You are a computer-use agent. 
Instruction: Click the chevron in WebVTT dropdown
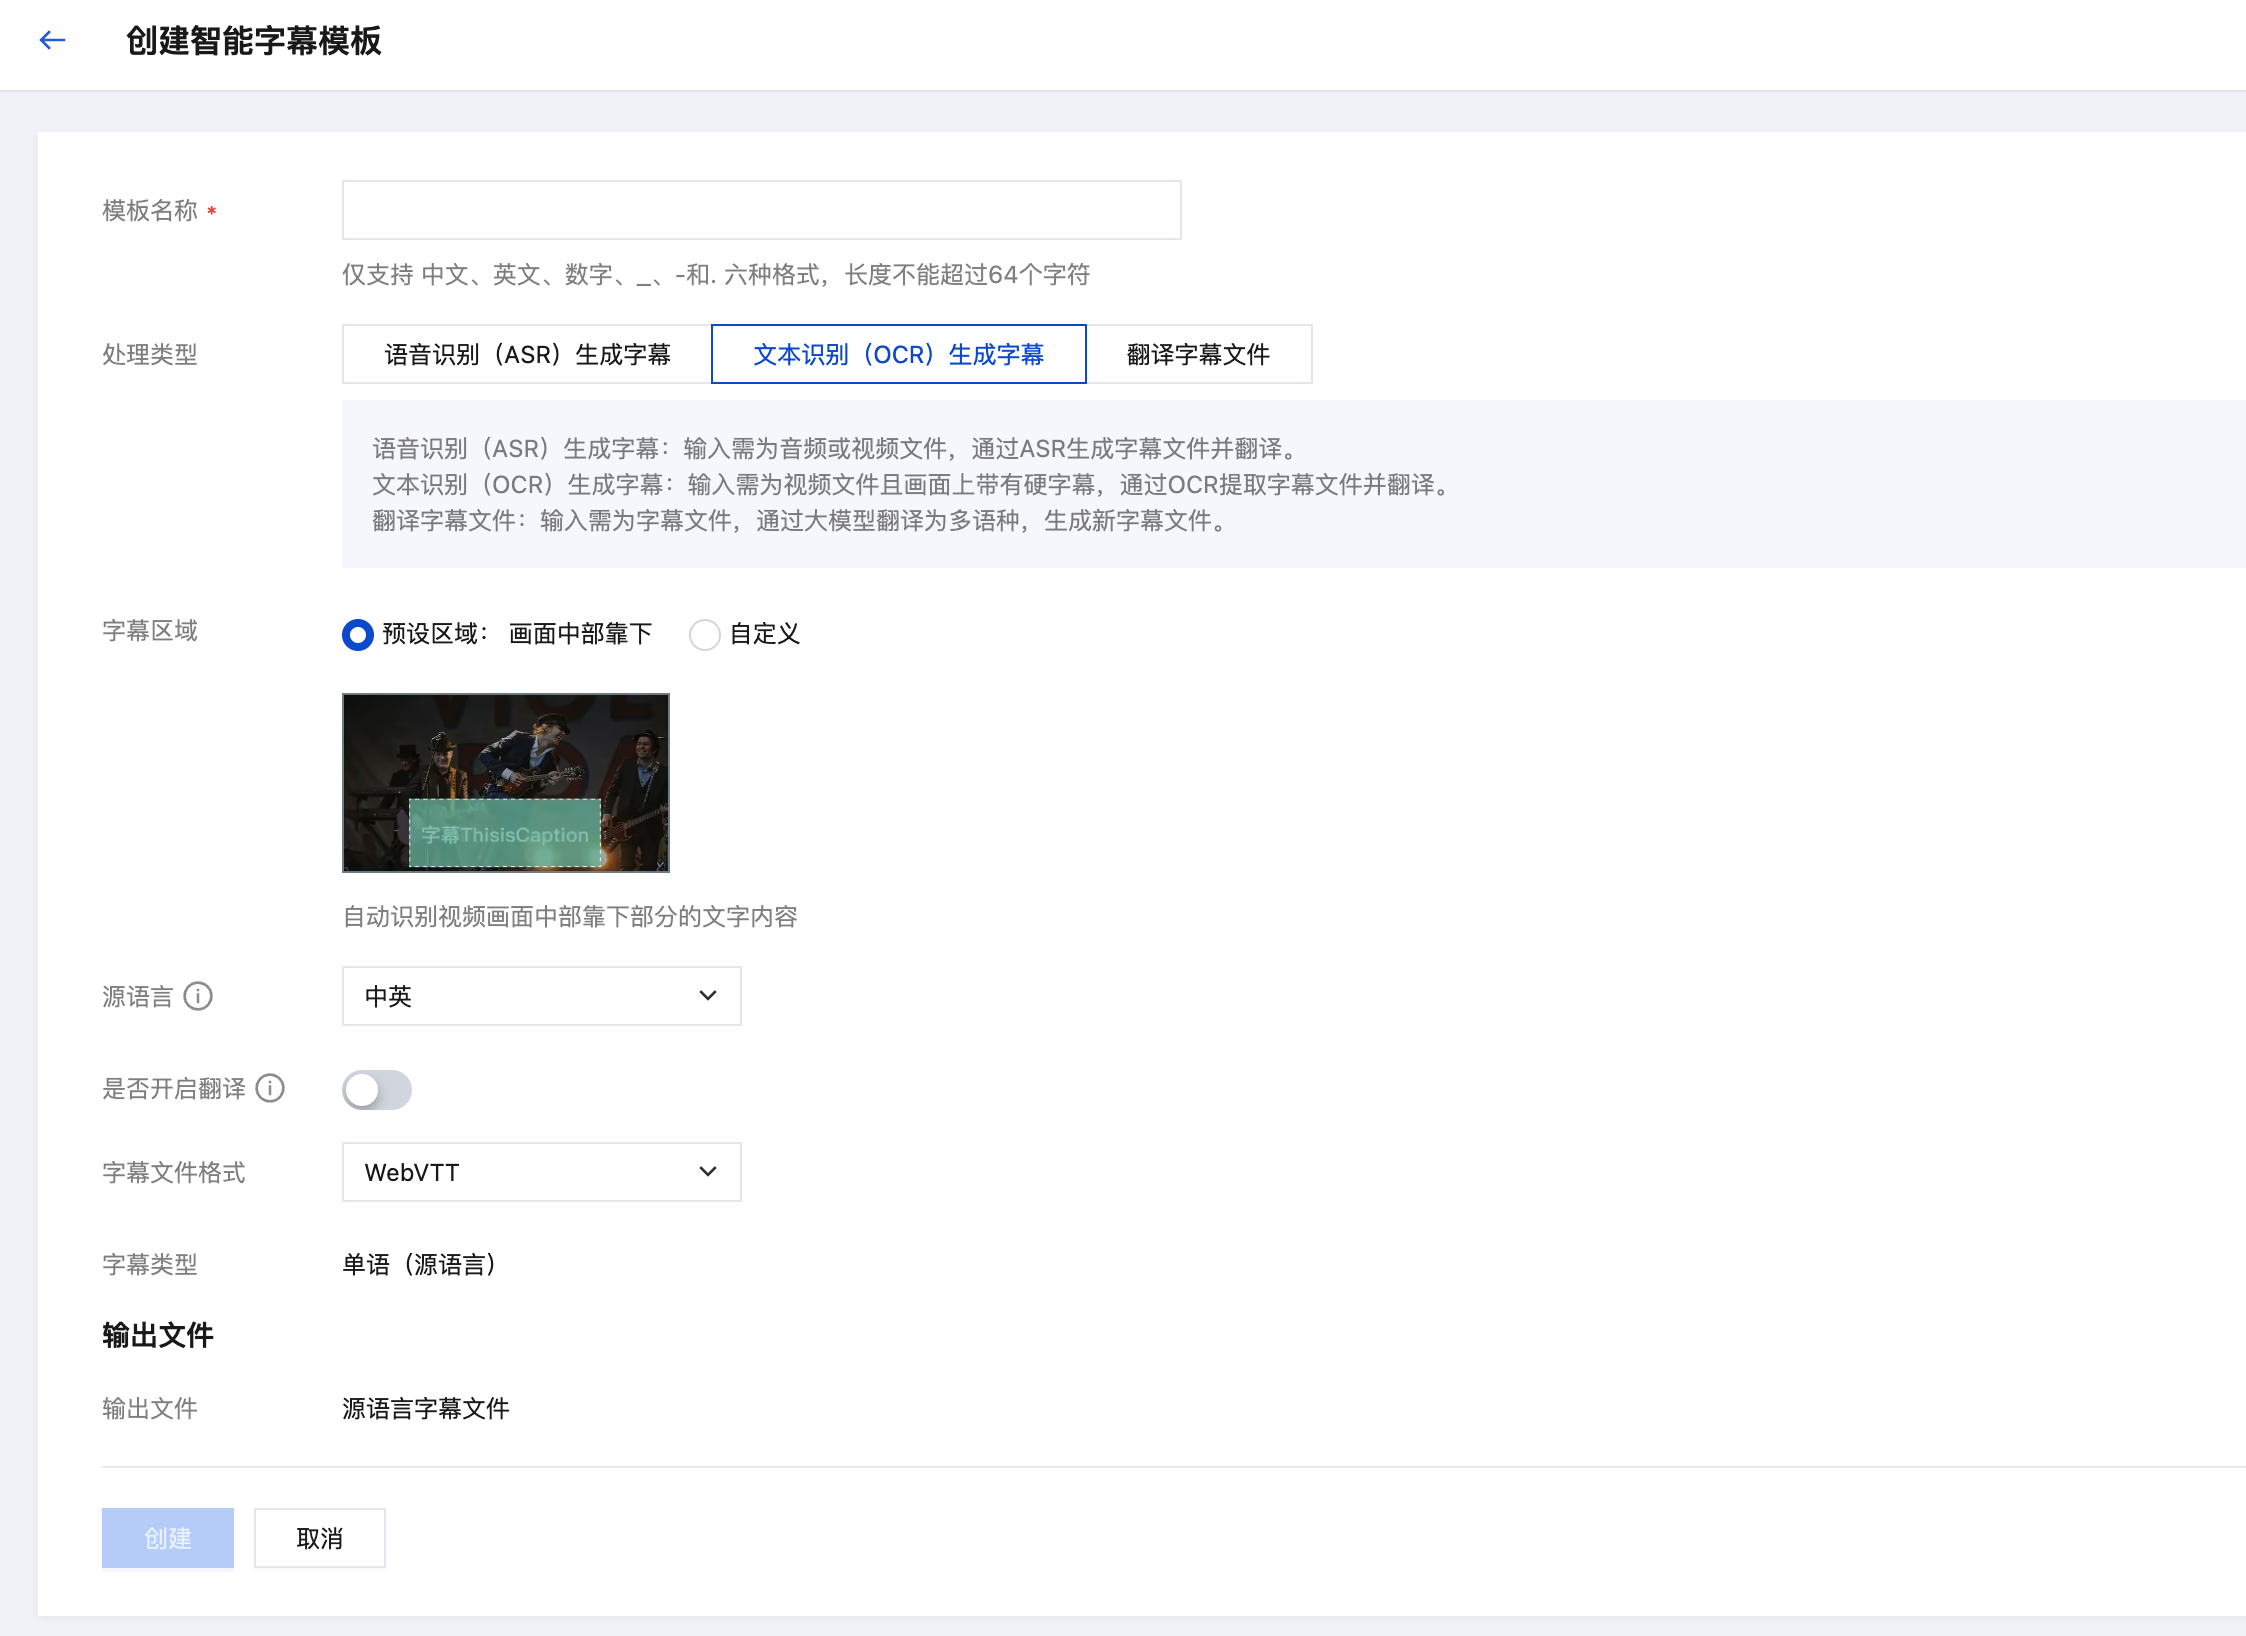pos(707,1172)
